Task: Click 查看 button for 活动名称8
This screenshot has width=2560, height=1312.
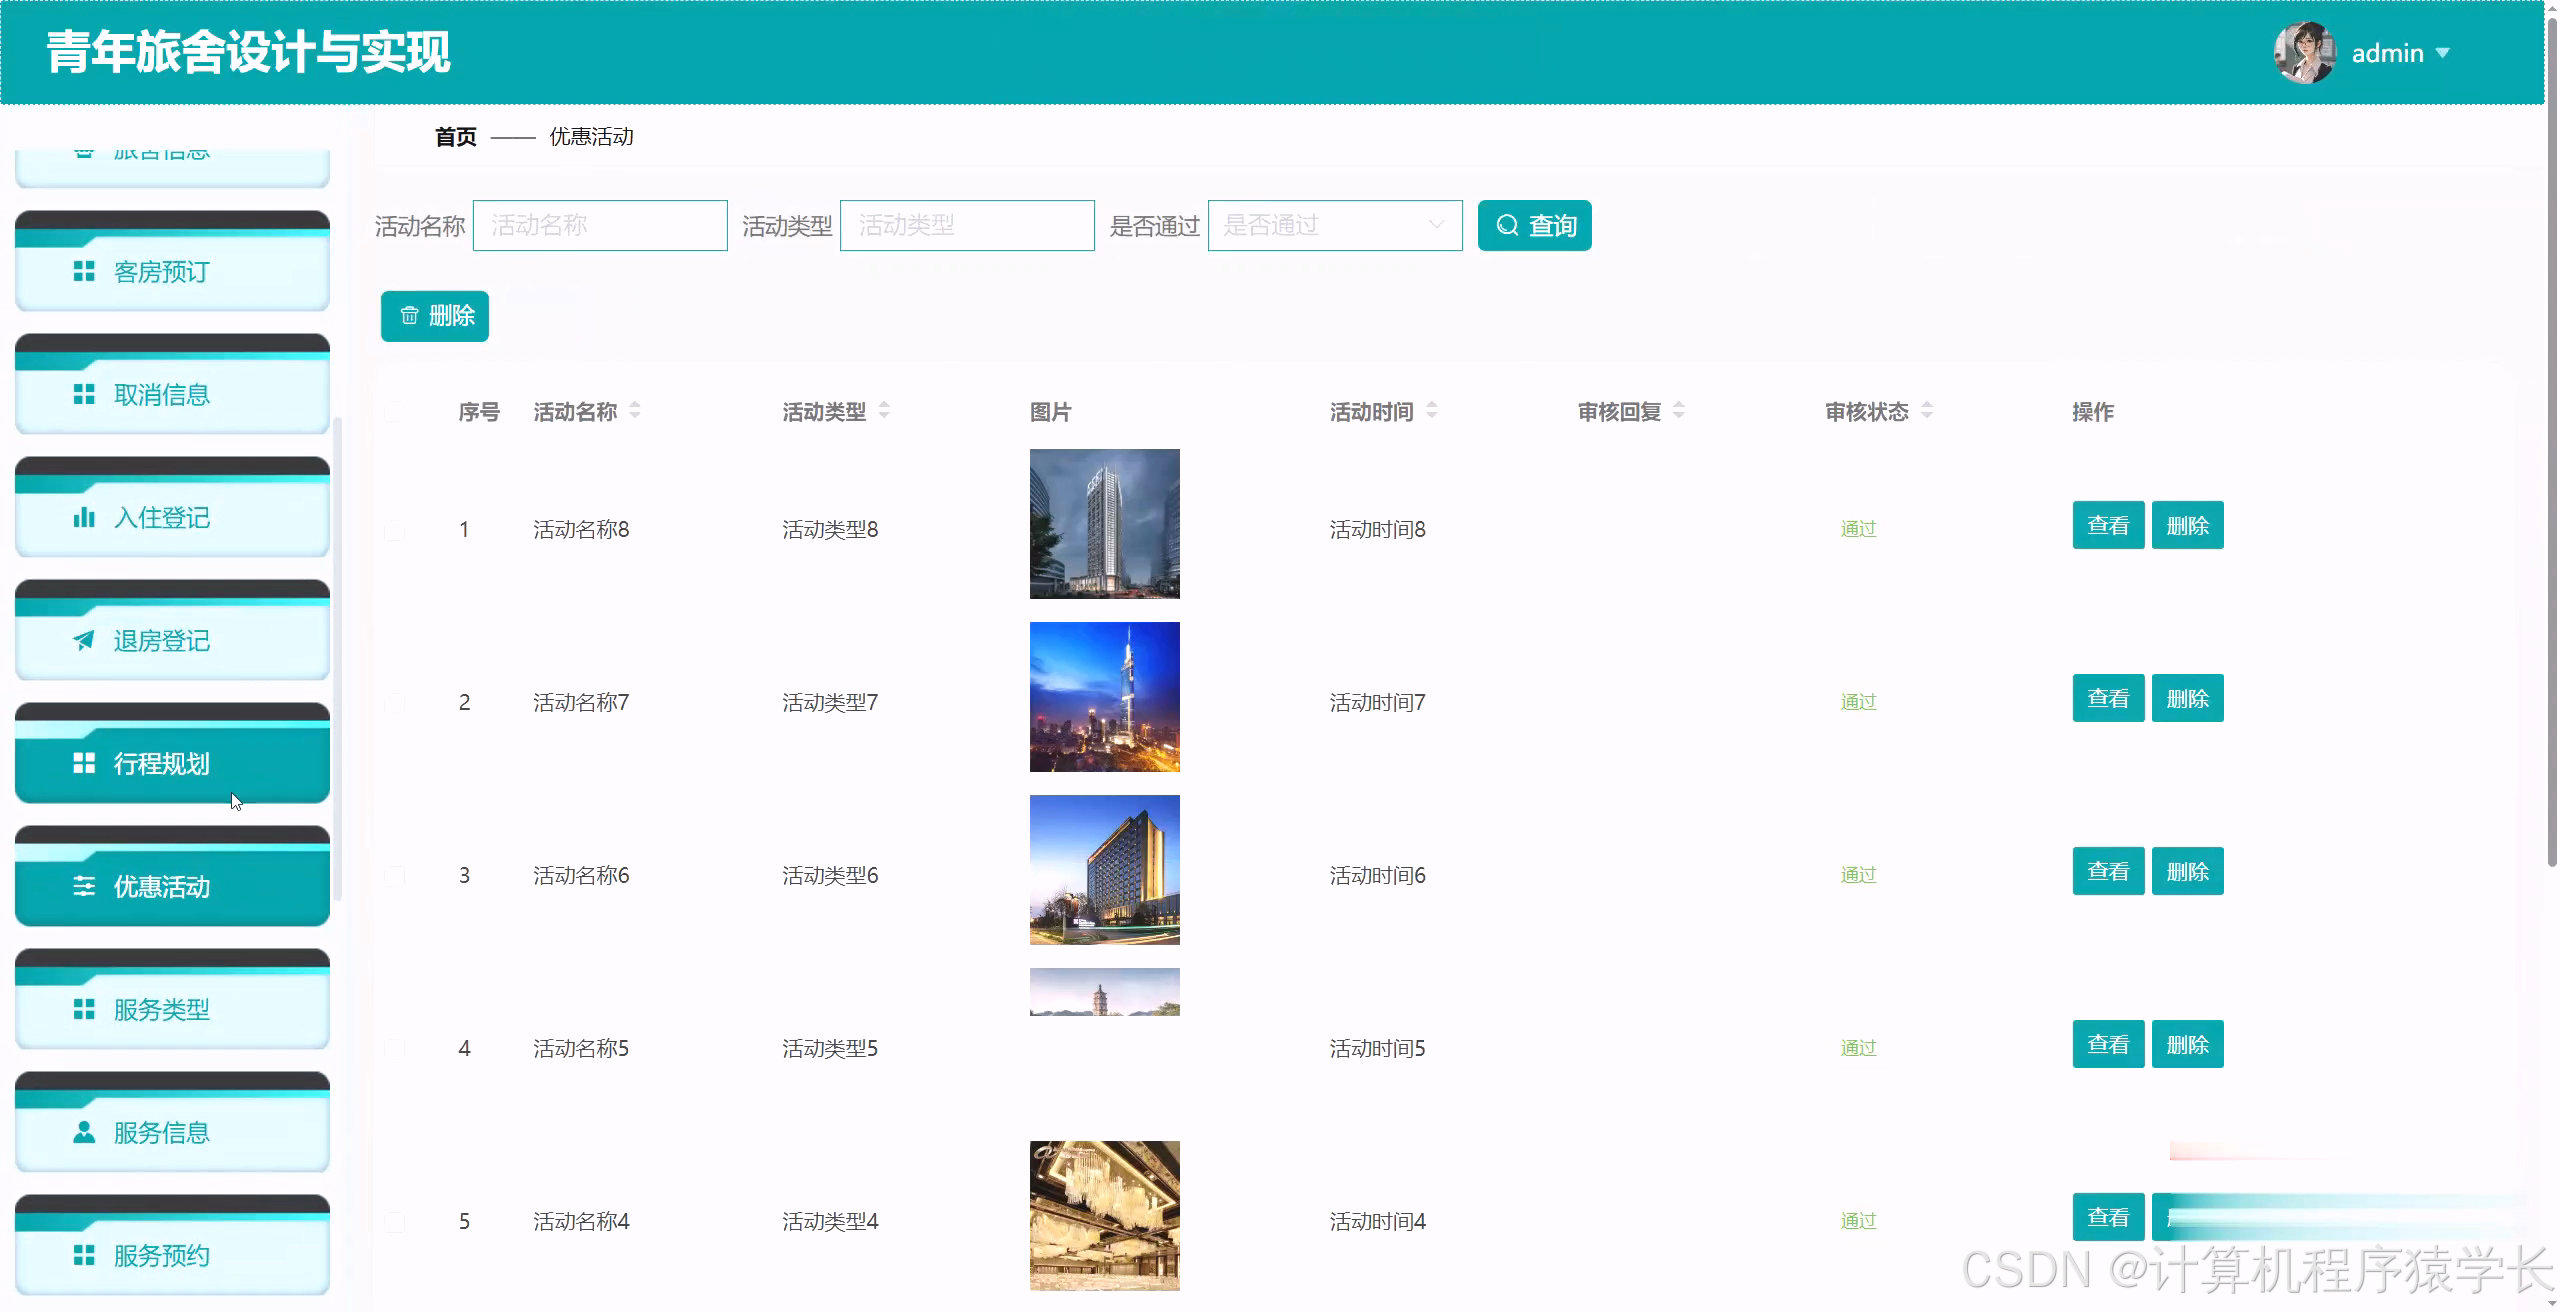Action: [2108, 524]
